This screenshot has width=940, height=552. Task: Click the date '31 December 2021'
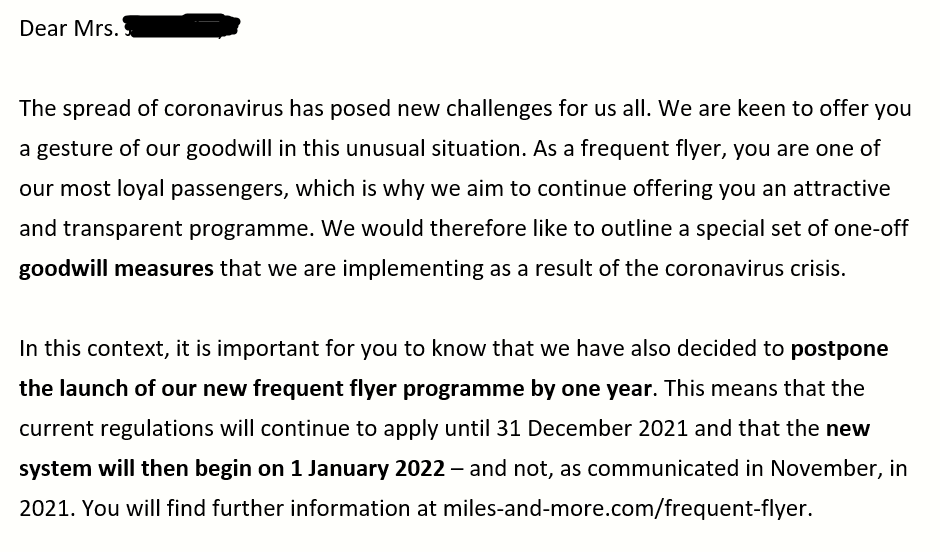click(x=592, y=429)
